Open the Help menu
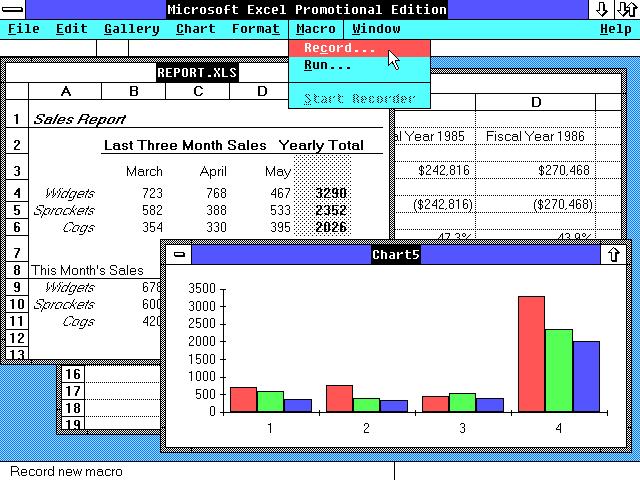The image size is (640, 480). coord(616,29)
